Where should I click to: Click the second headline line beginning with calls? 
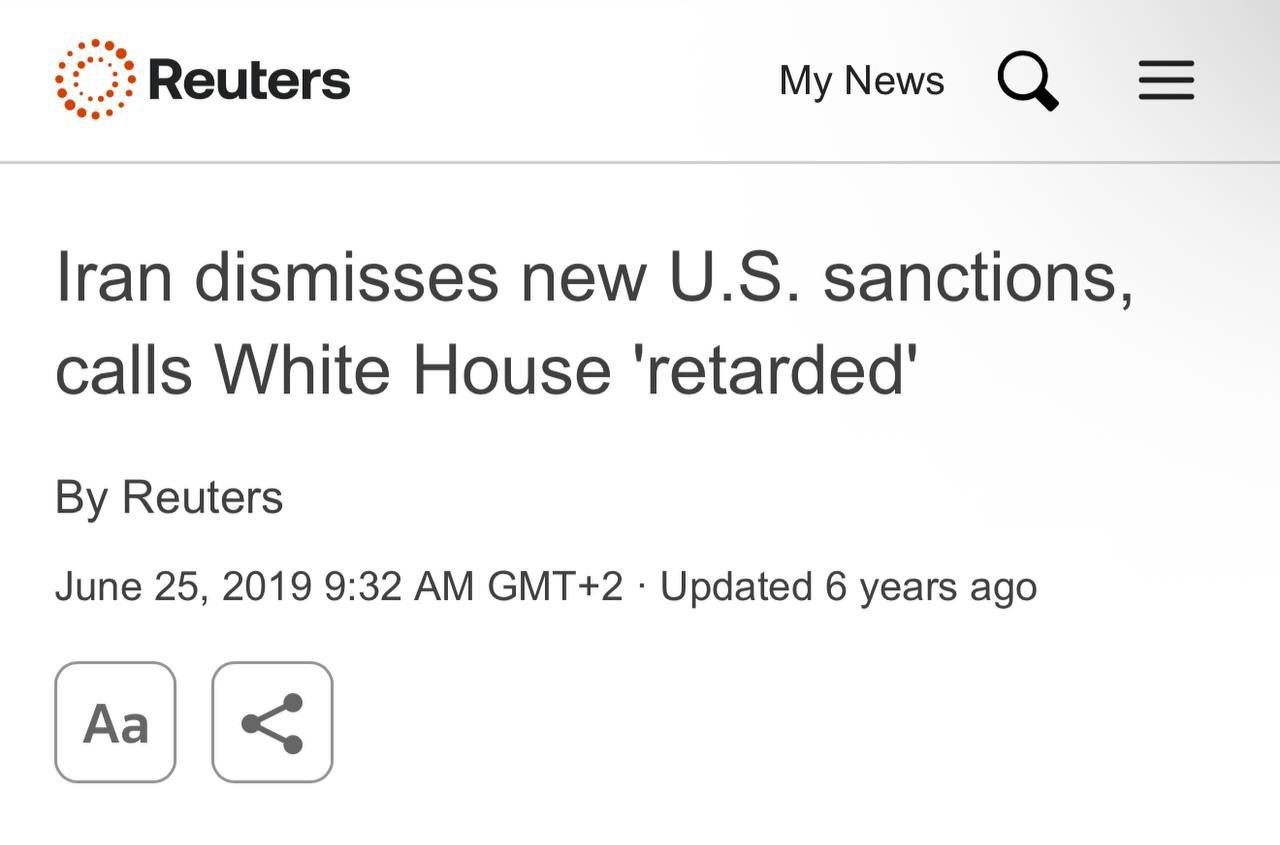pyautogui.click(x=486, y=369)
